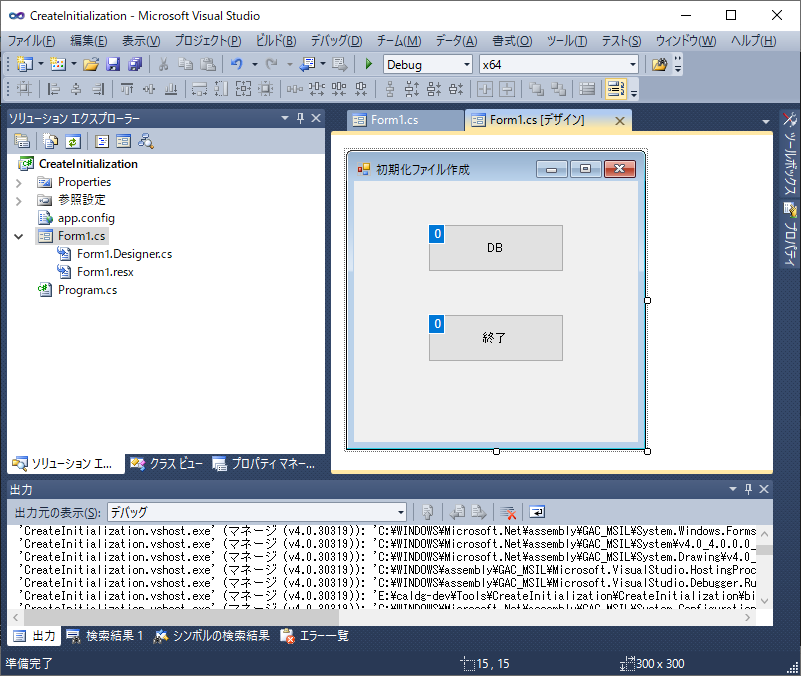Collapse the Form1.cs tree node
The width and height of the screenshot is (801, 676).
click(19, 237)
